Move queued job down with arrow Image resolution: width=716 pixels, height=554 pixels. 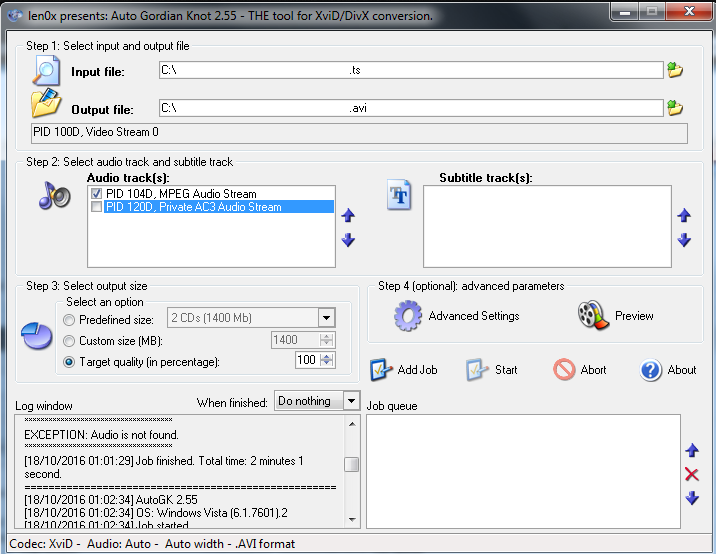click(692, 498)
